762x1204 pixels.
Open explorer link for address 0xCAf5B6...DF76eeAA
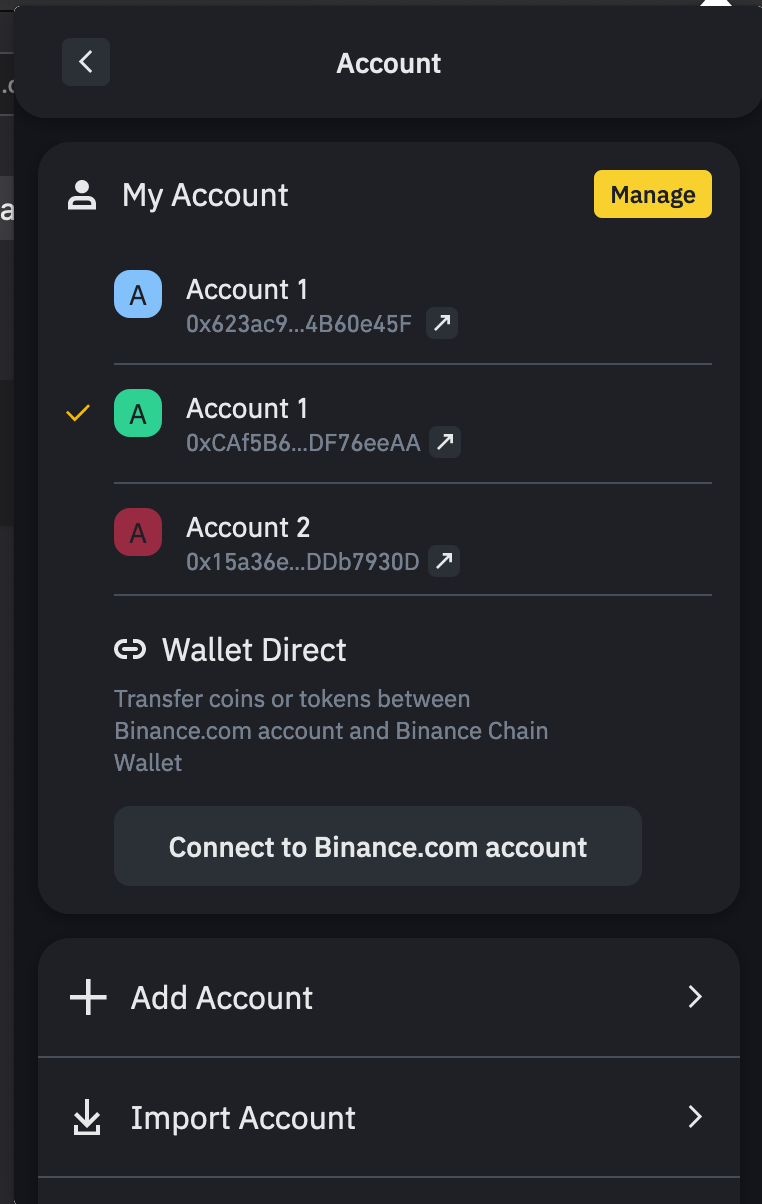click(445, 442)
